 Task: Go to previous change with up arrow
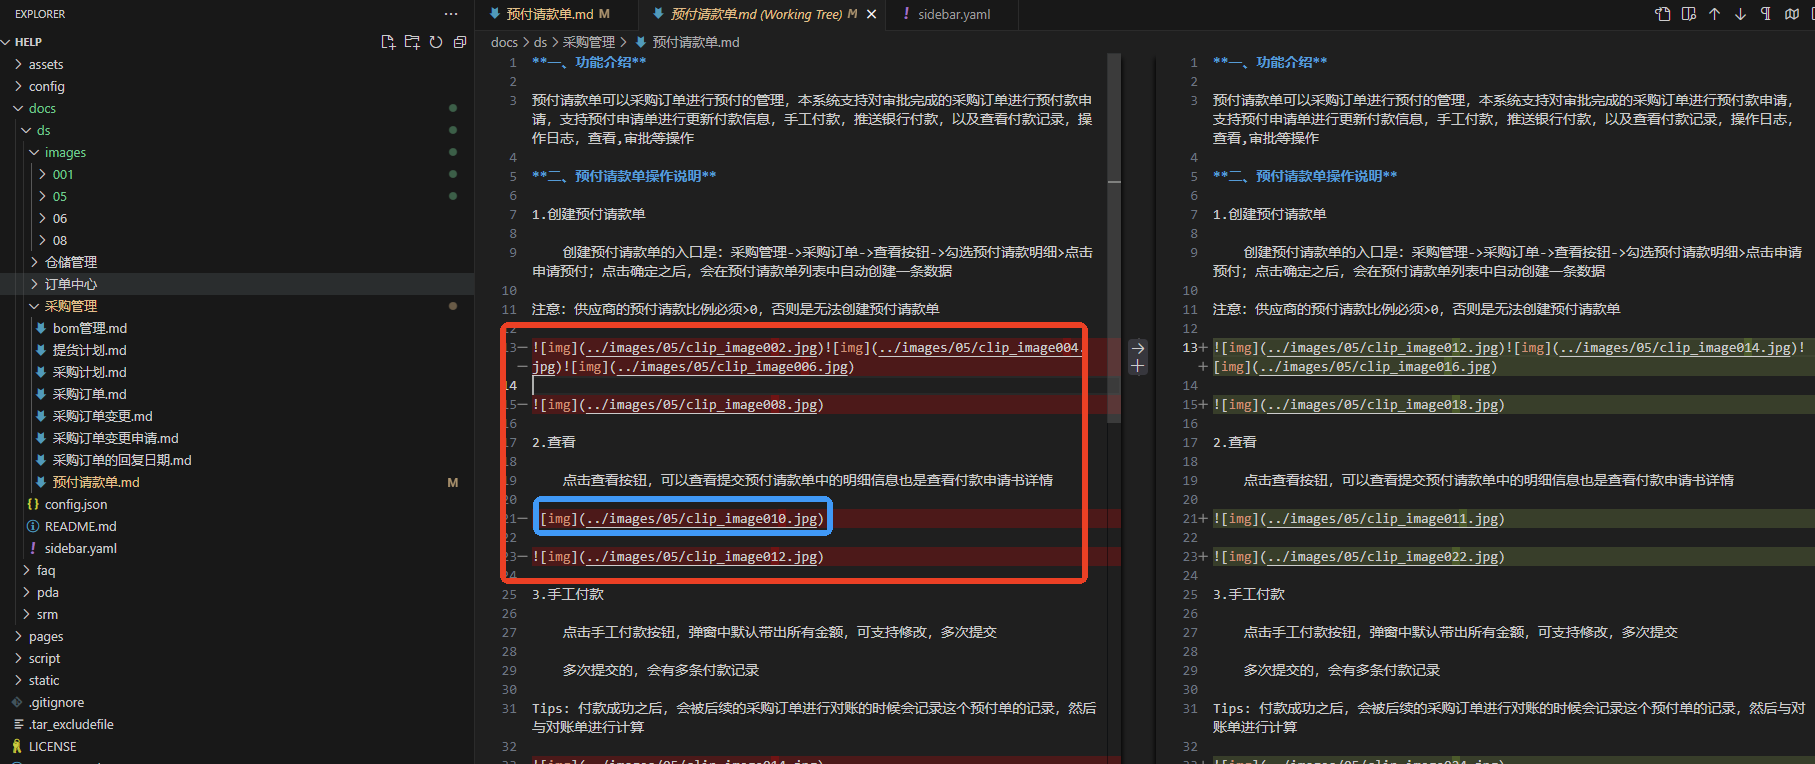1715,14
